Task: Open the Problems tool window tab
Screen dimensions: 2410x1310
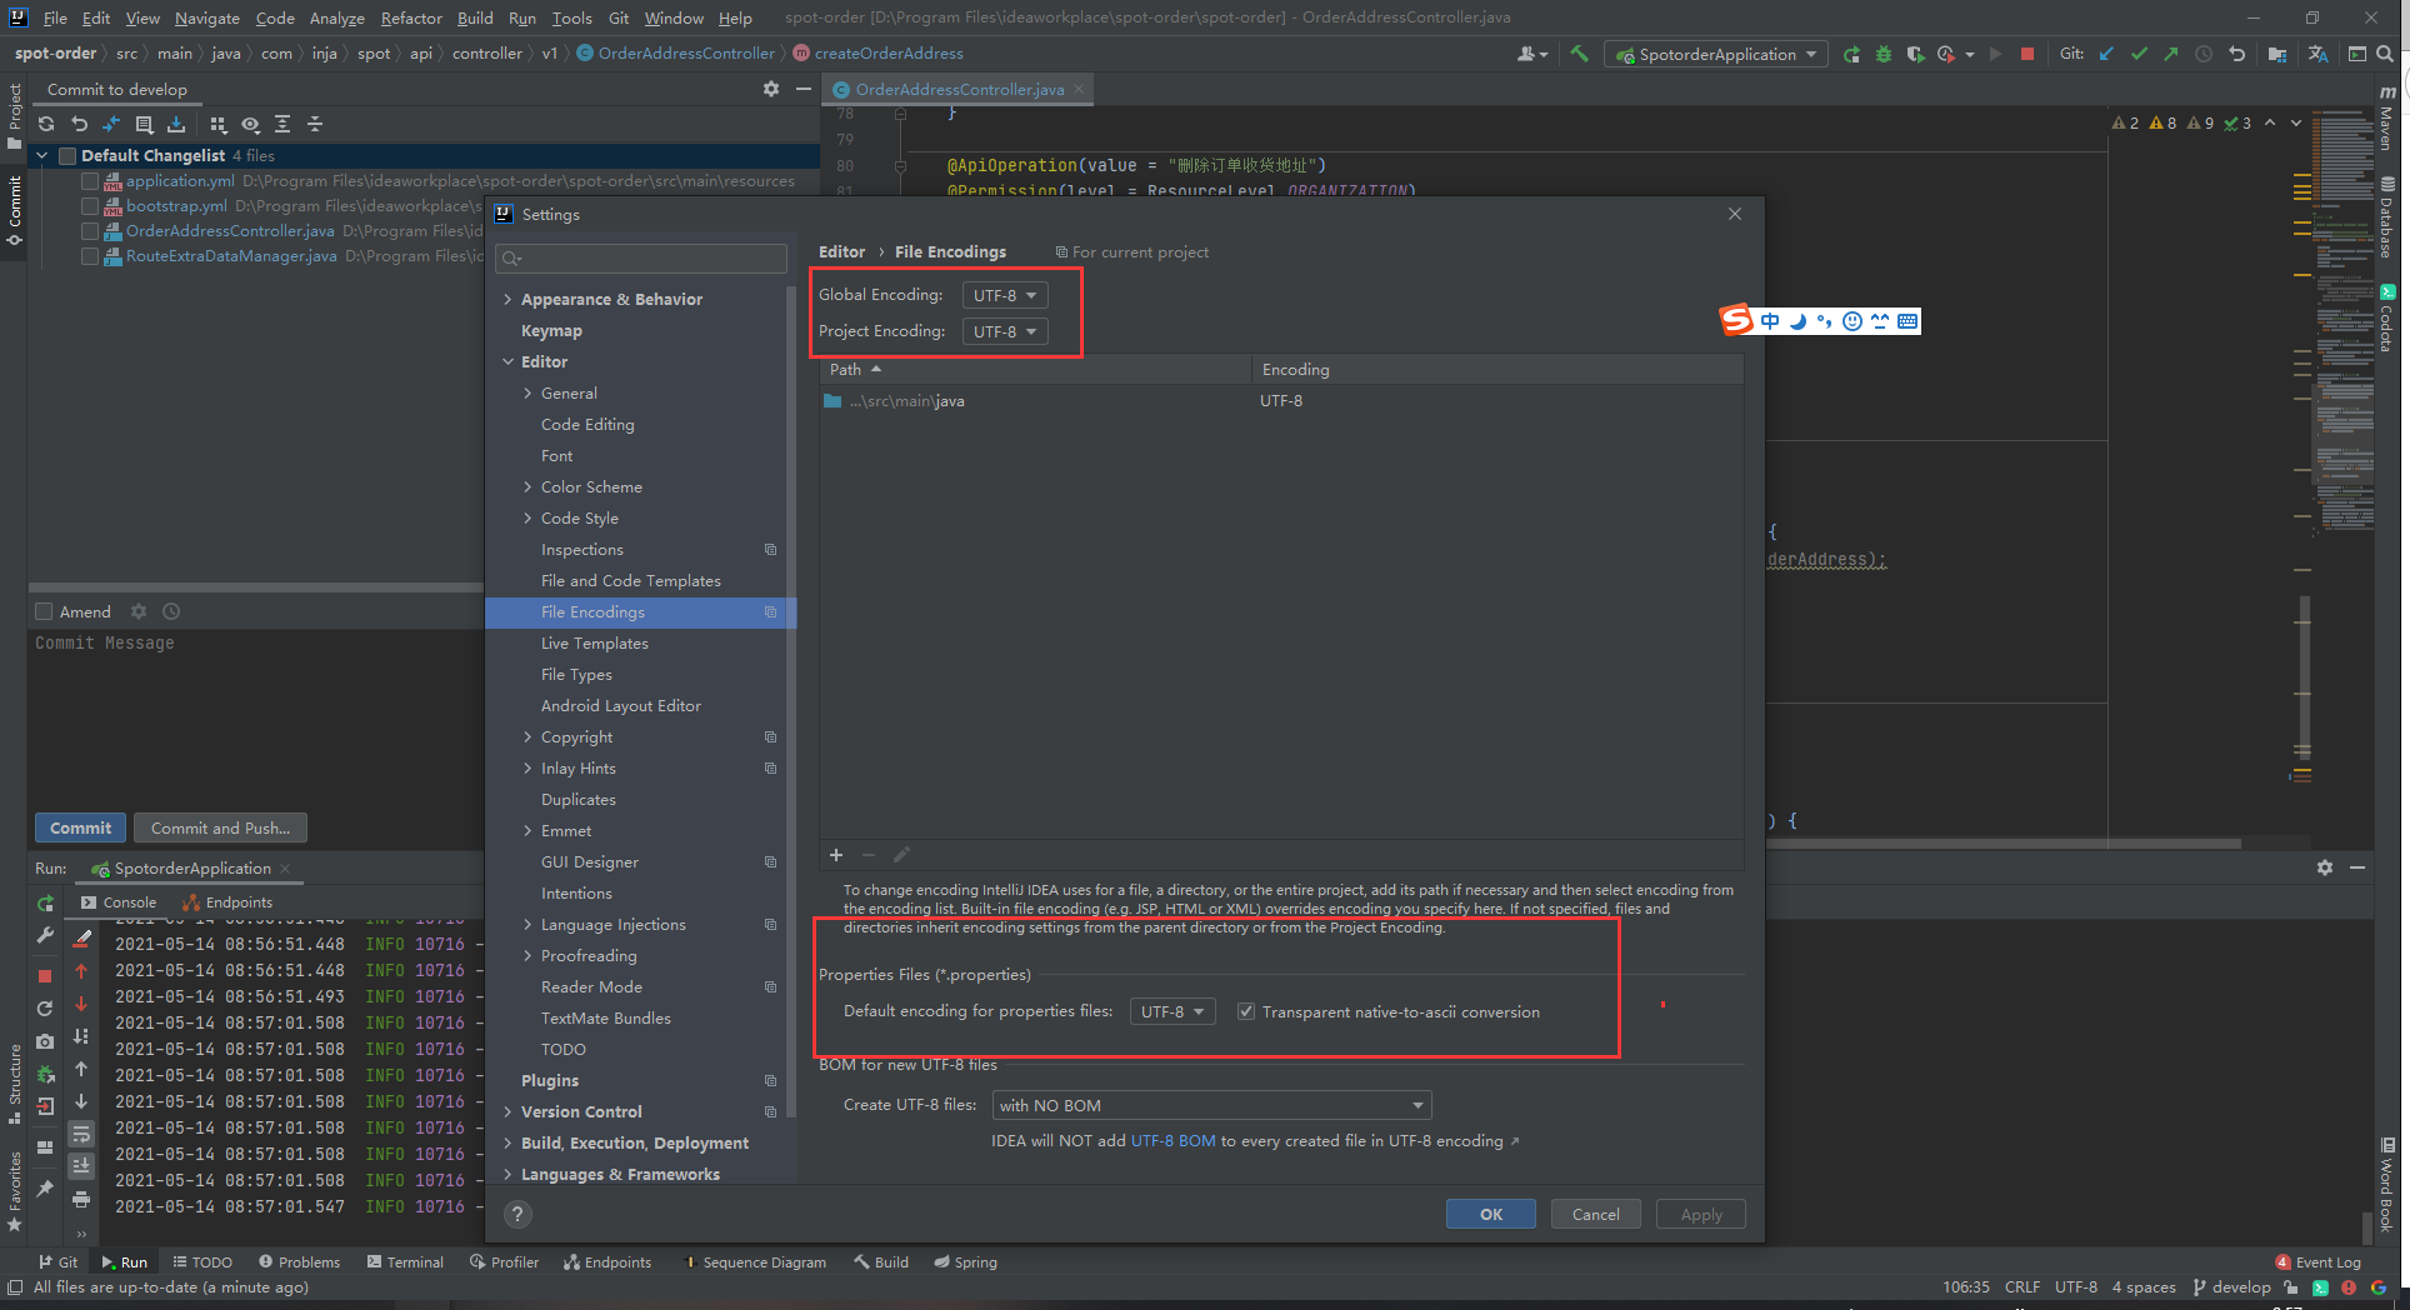Action: (x=299, y=1262)
